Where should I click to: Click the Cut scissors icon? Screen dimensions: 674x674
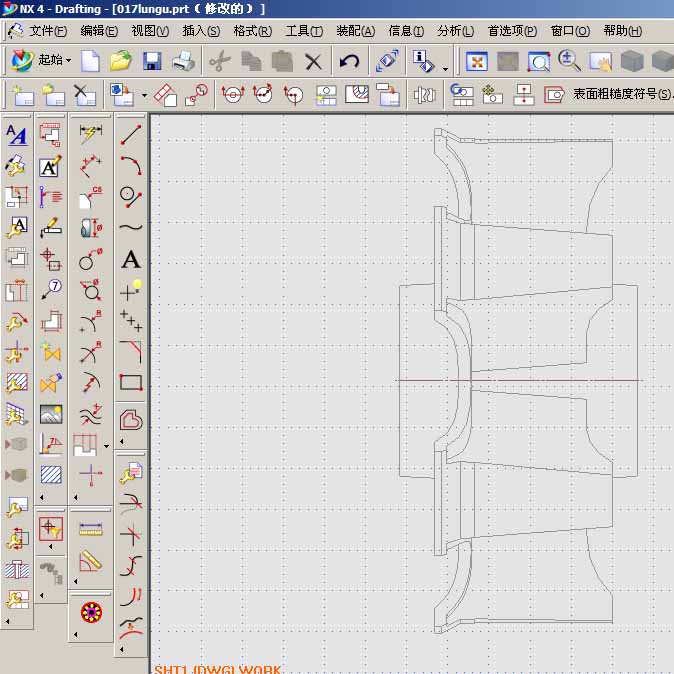tap(220, 61)
